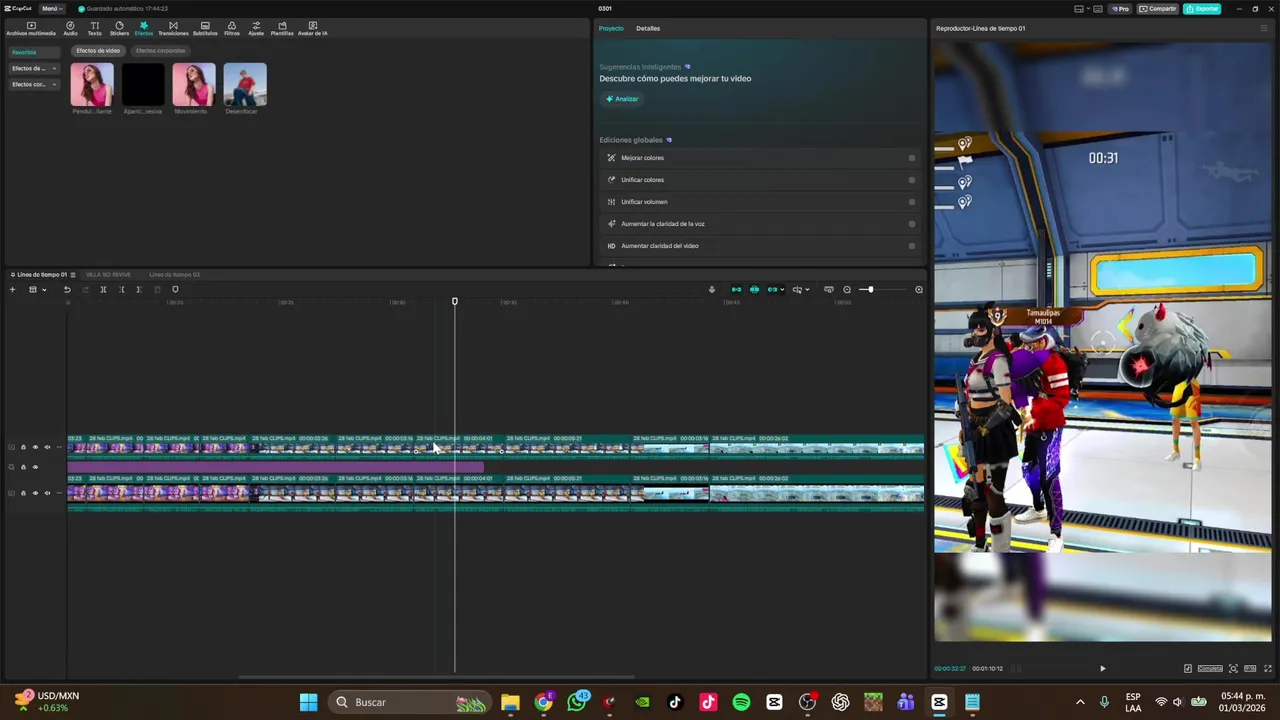
Task: Open VILLA NO REVIVE timeline tab
Action: click(108, 274)
